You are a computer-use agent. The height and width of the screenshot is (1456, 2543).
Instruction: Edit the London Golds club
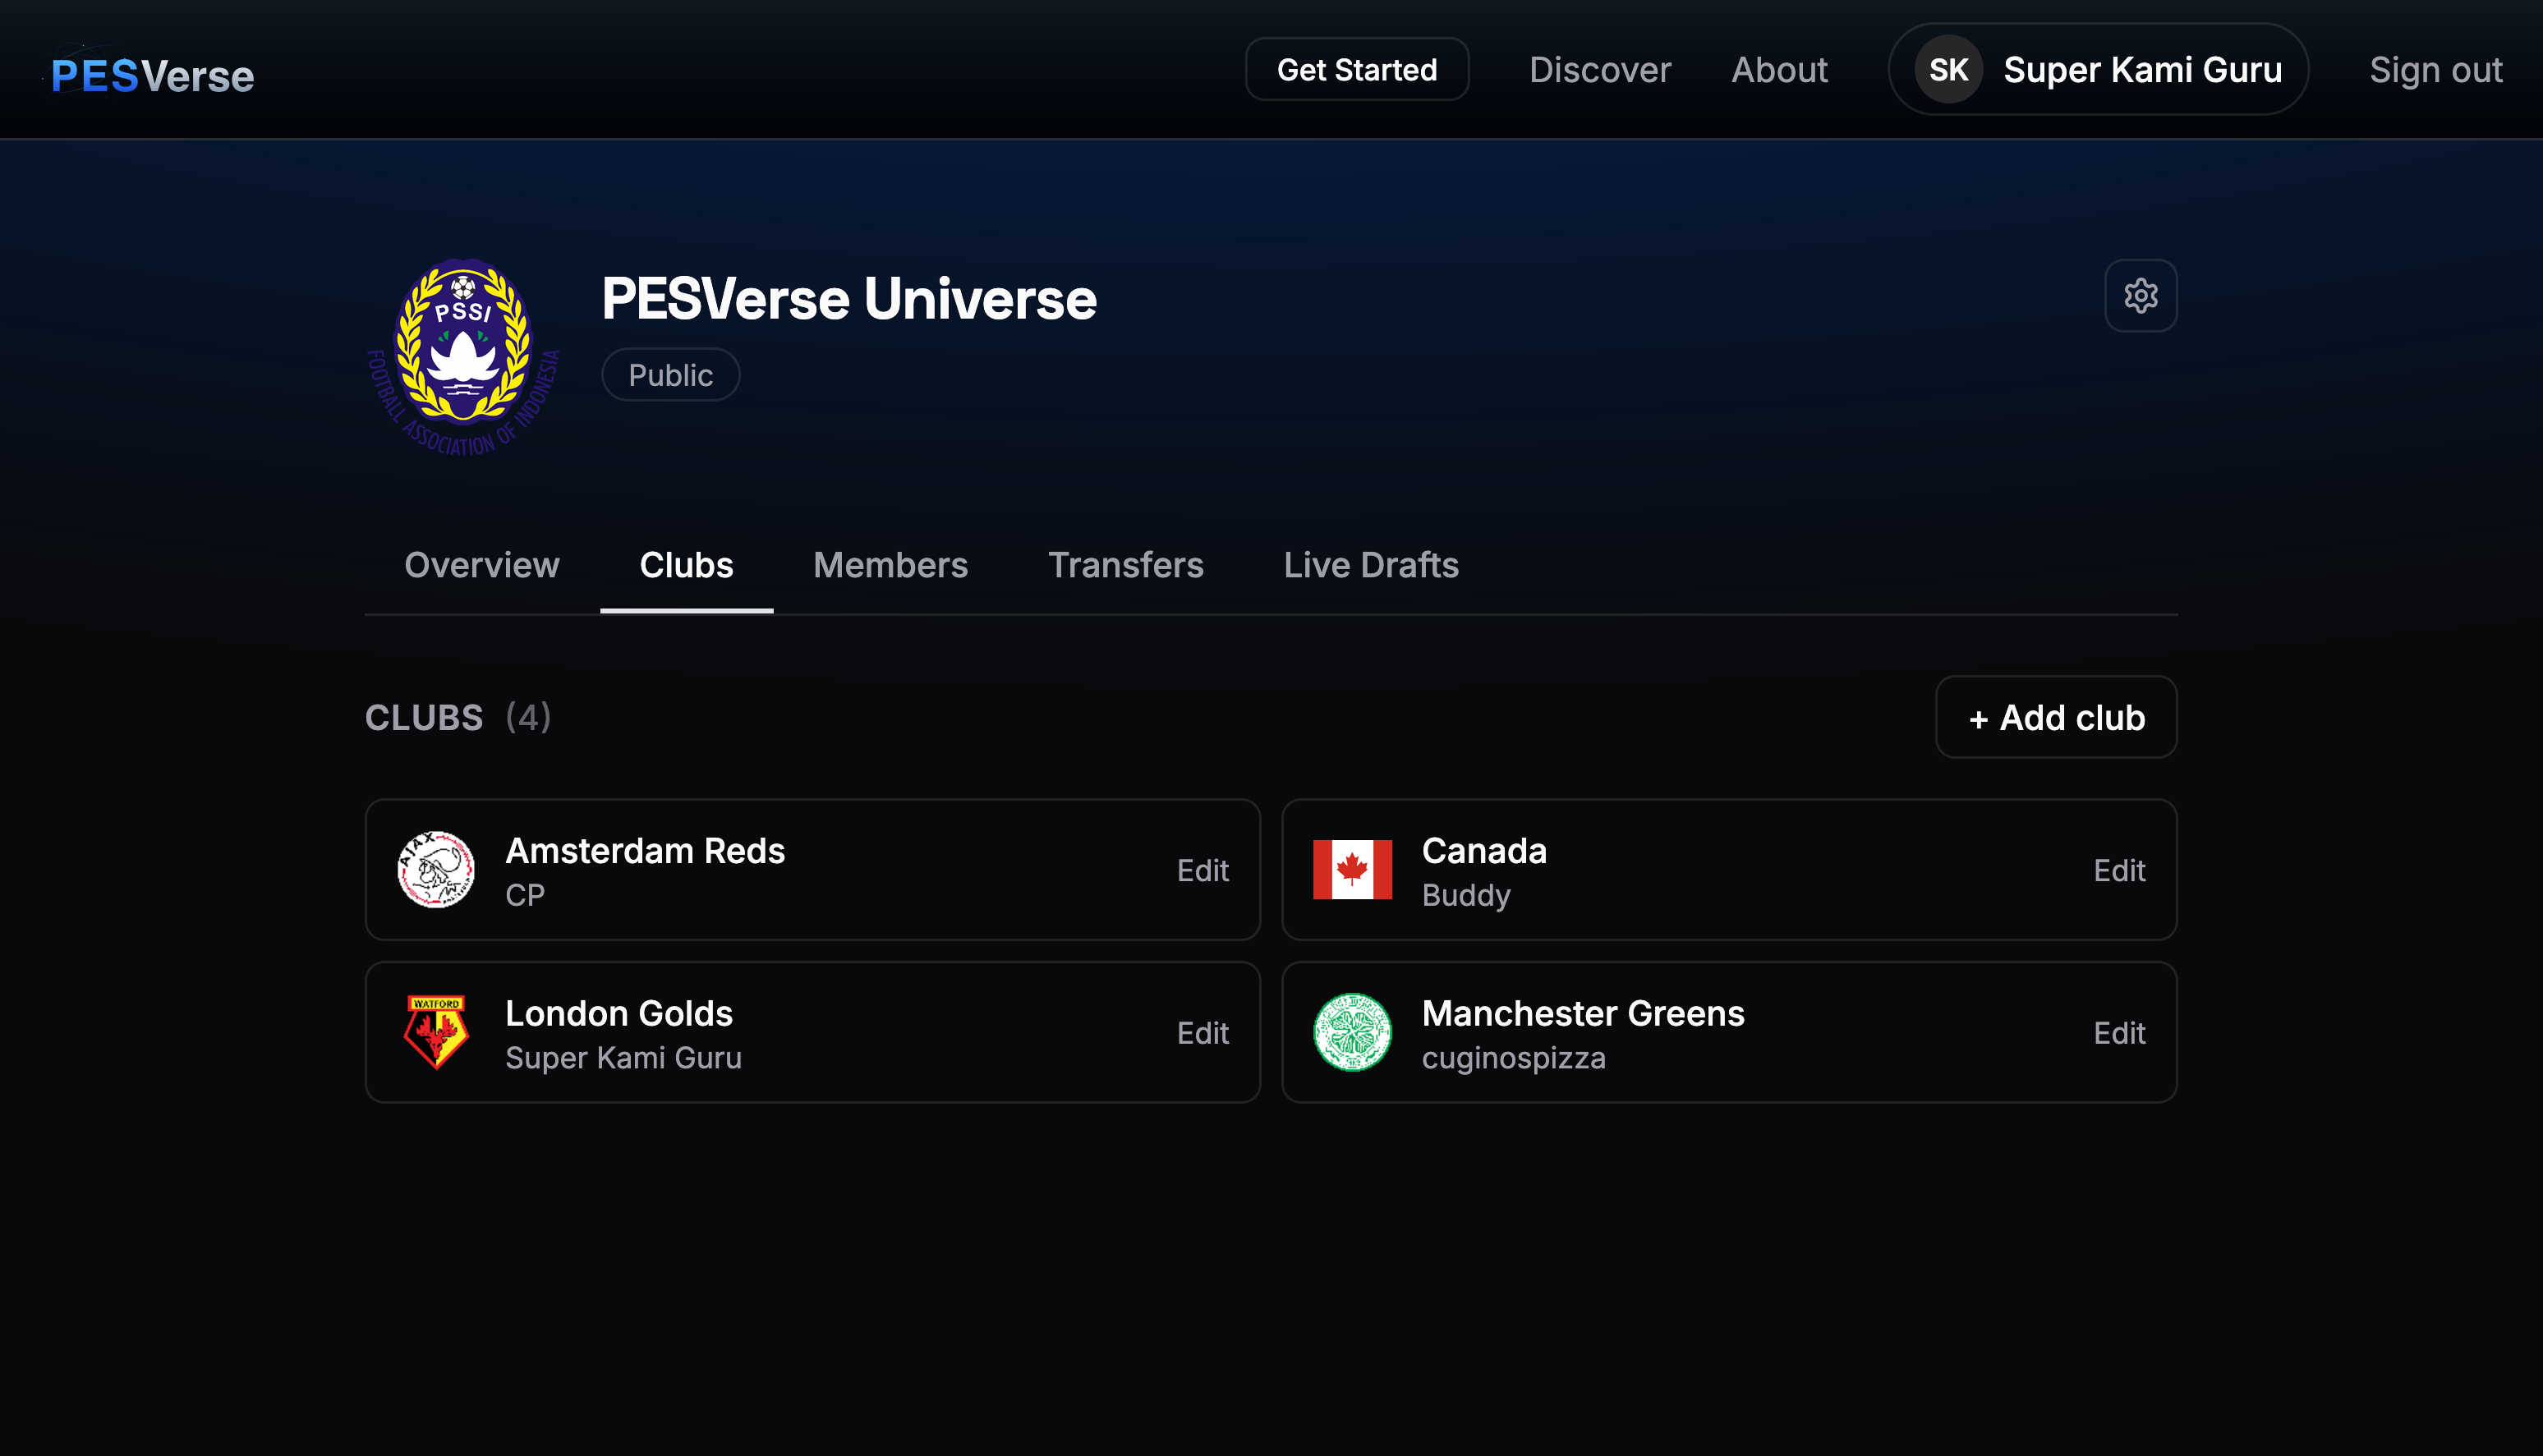pyautogui.click(x=1202, y=1033)
